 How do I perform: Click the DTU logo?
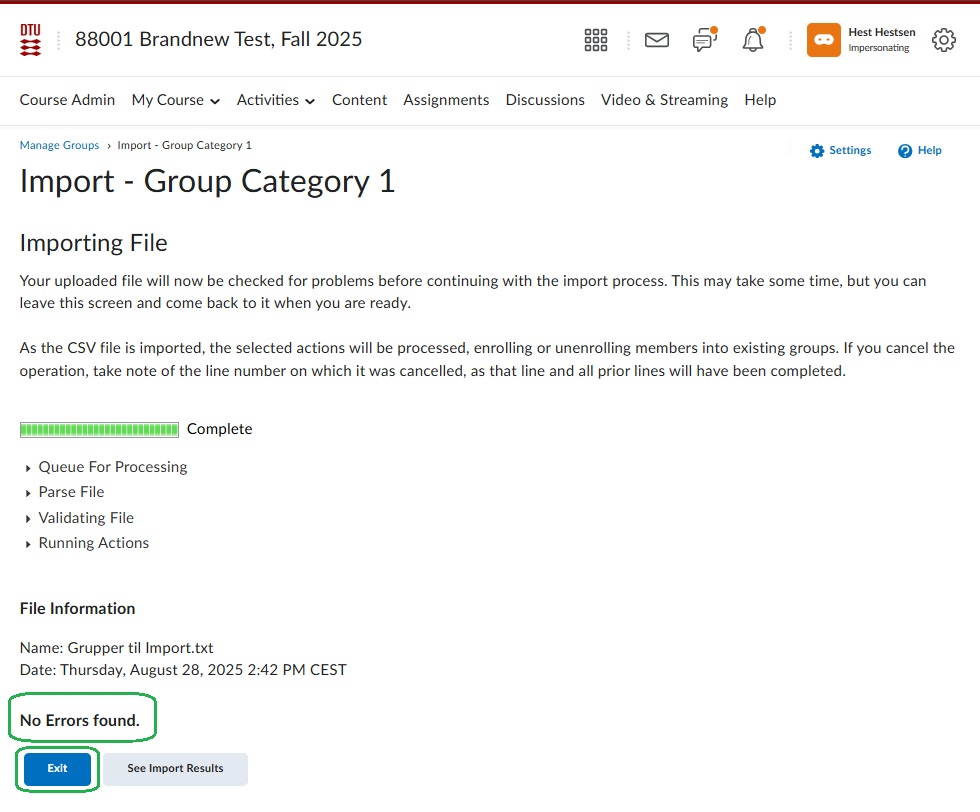point(30,40)
